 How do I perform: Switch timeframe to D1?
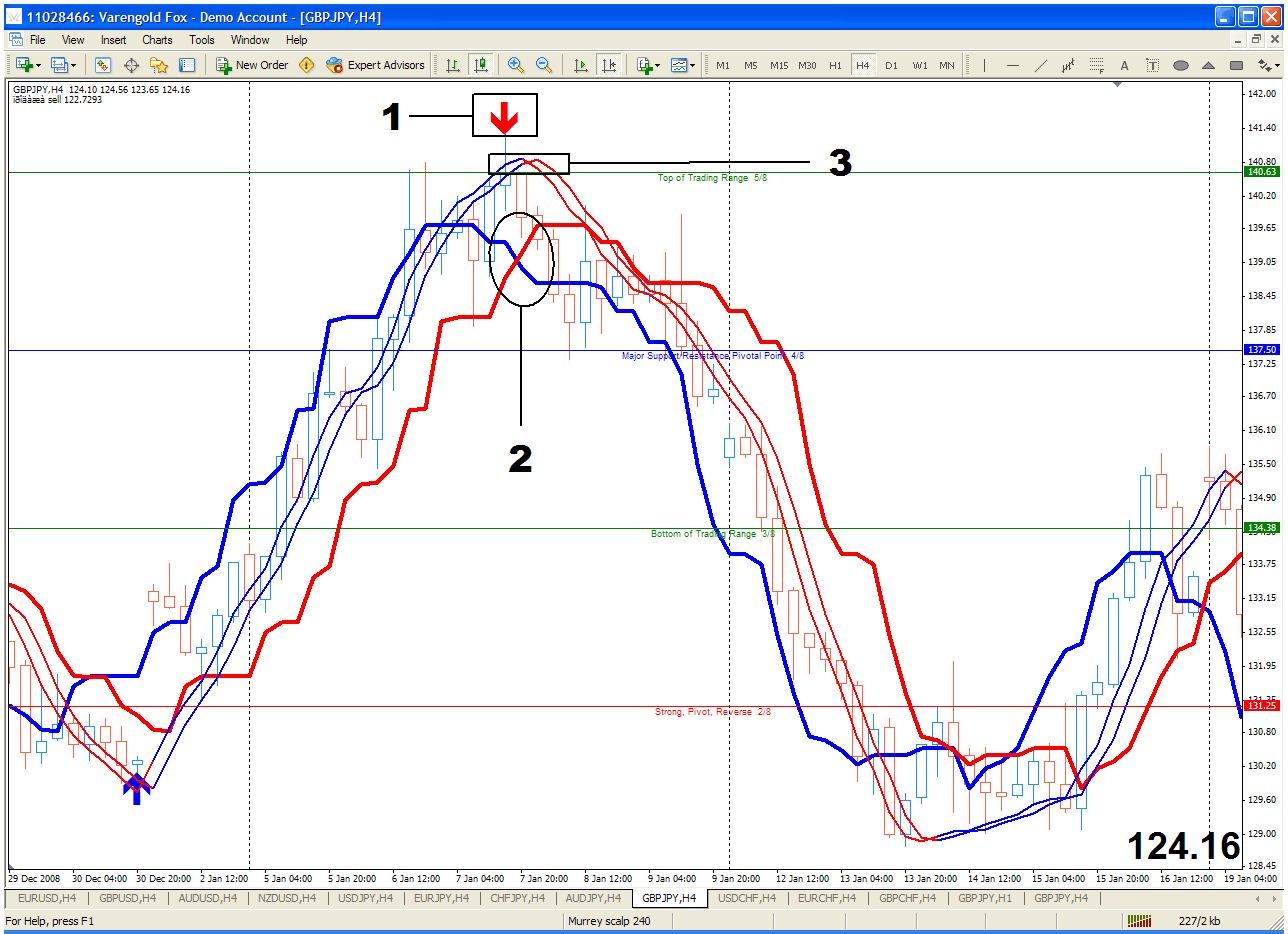891,65
